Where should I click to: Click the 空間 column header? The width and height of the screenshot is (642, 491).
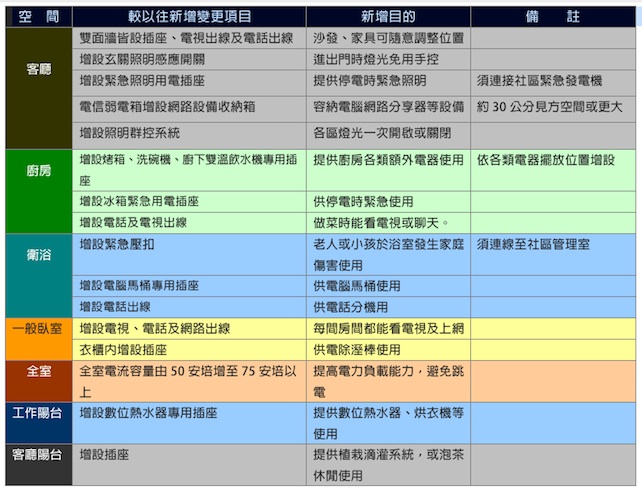coord(38,17)
